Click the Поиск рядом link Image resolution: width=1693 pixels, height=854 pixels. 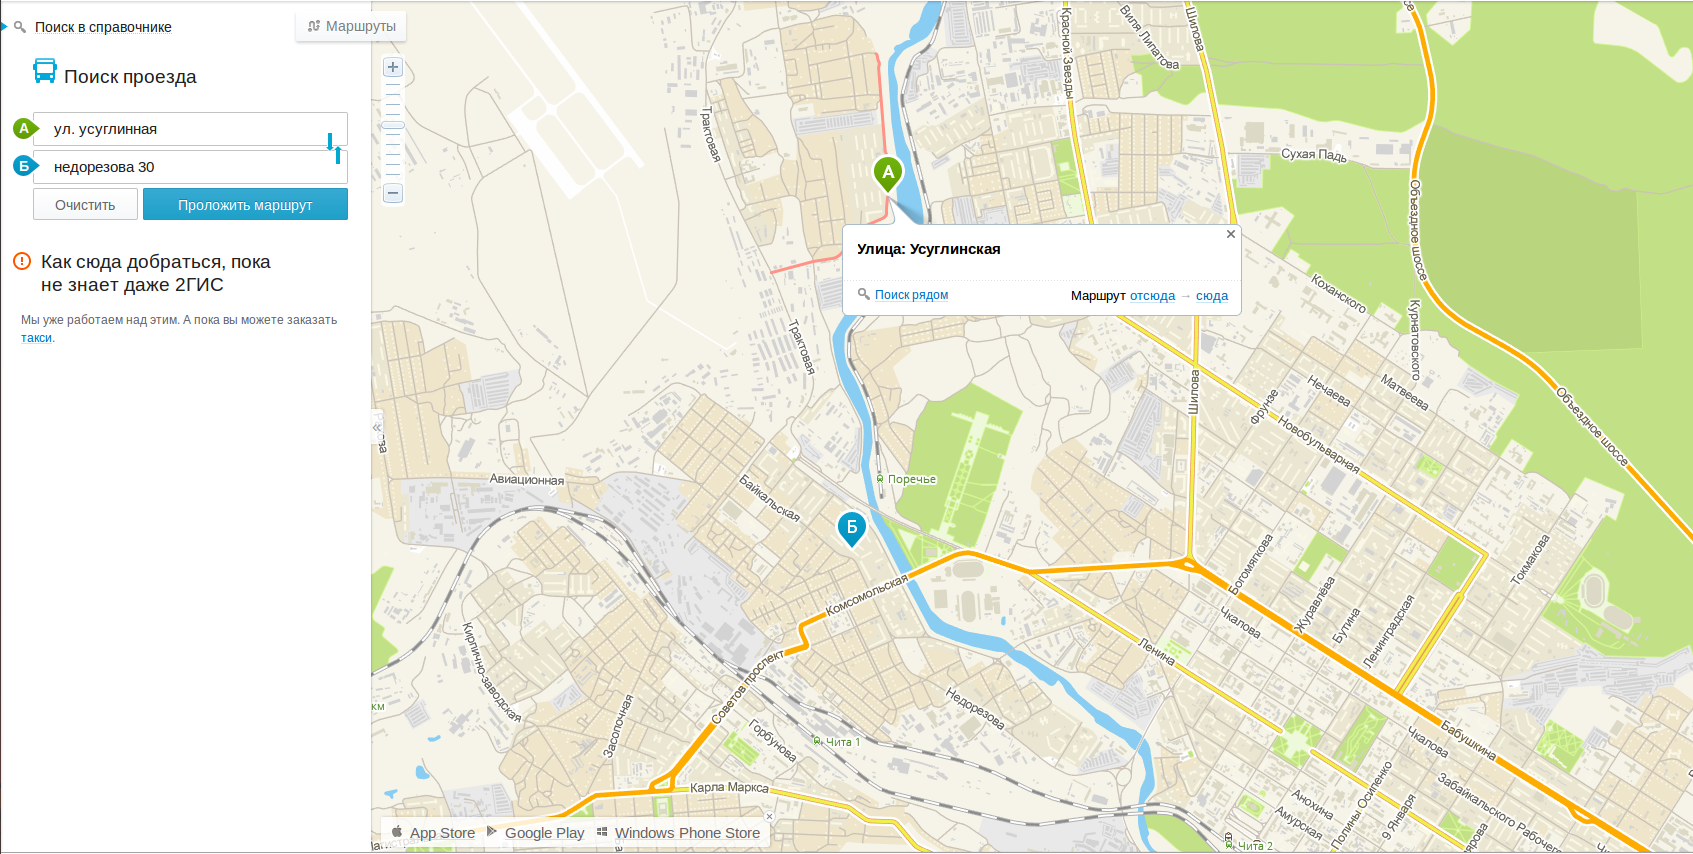pyautogui.click(x=911, y=295)
